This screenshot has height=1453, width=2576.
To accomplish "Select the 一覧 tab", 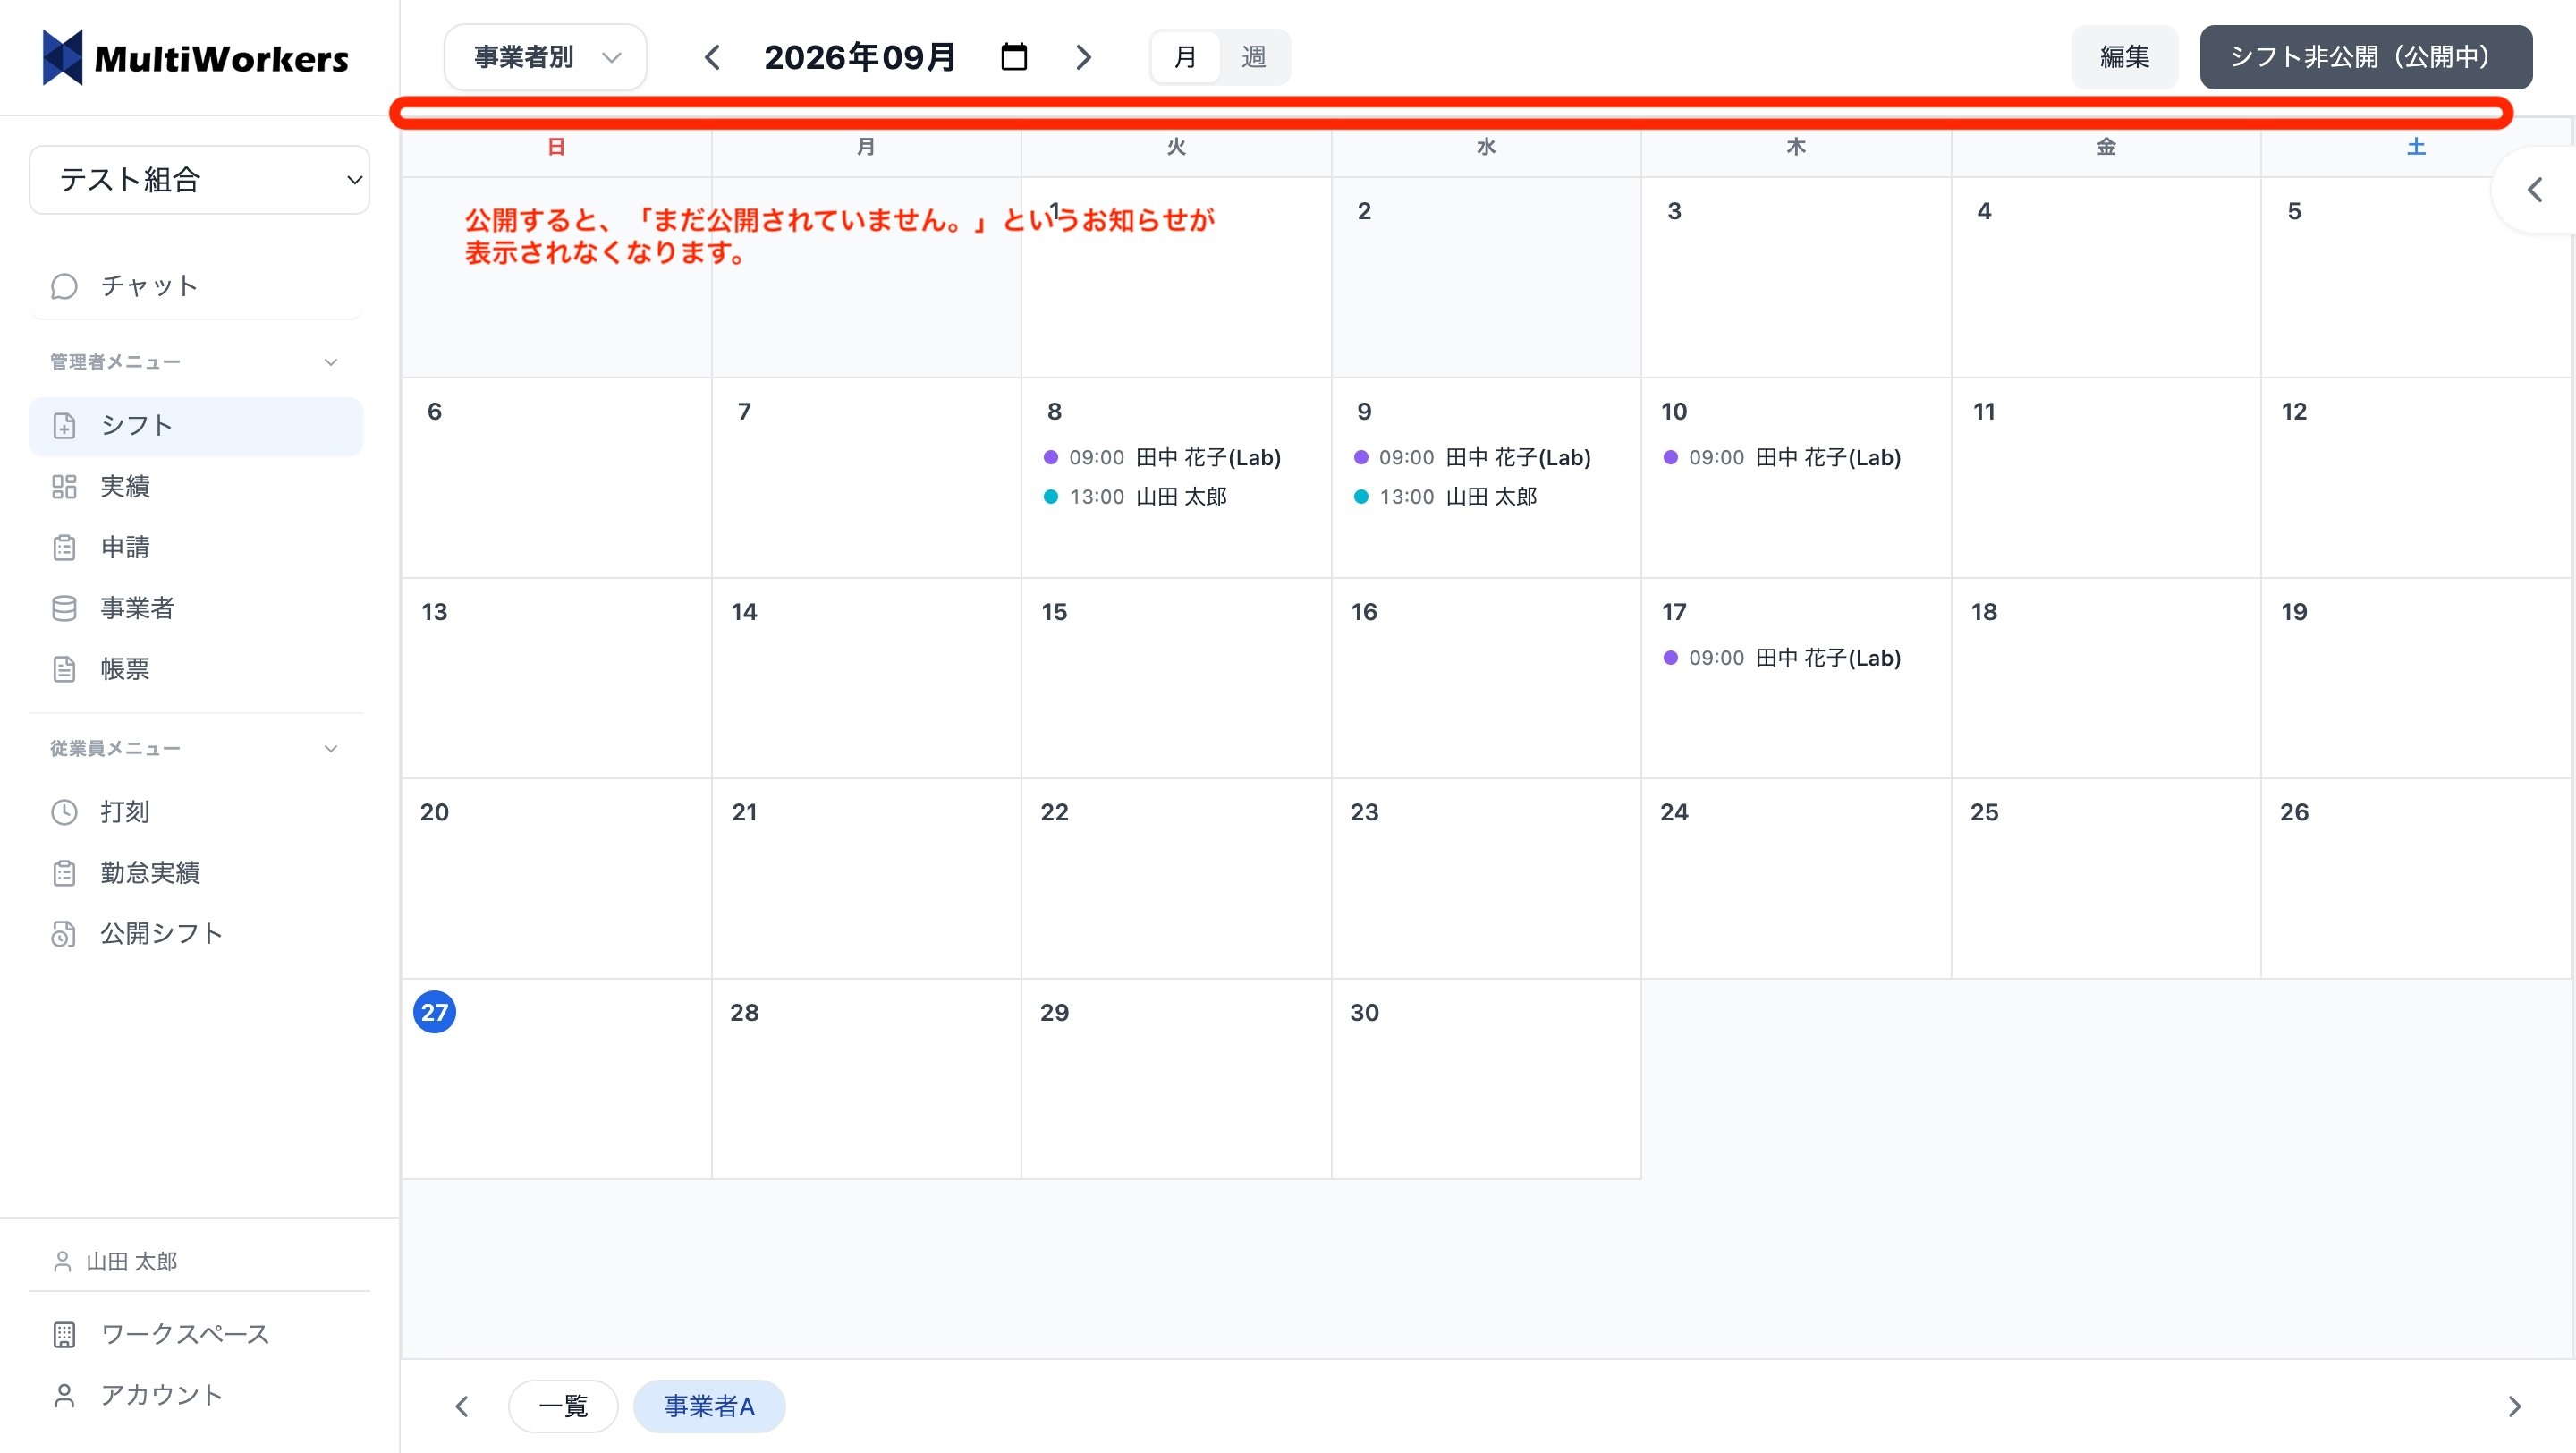I will coord(563,1406).
